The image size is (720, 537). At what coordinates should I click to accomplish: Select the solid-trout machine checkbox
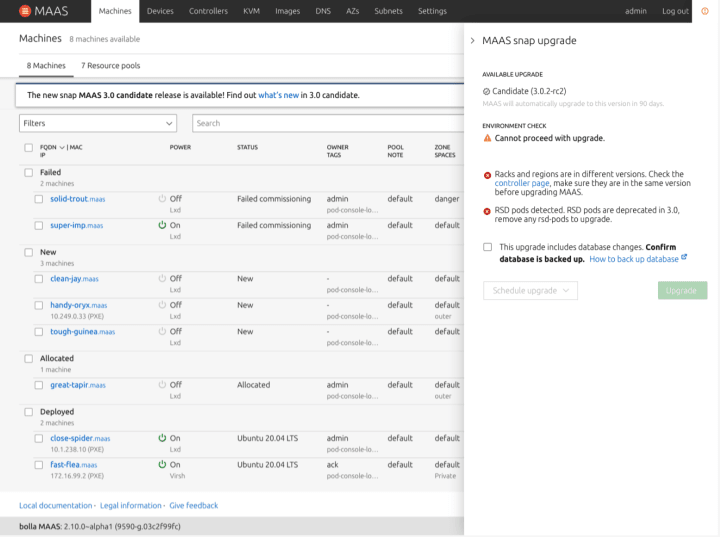point(39,199)
